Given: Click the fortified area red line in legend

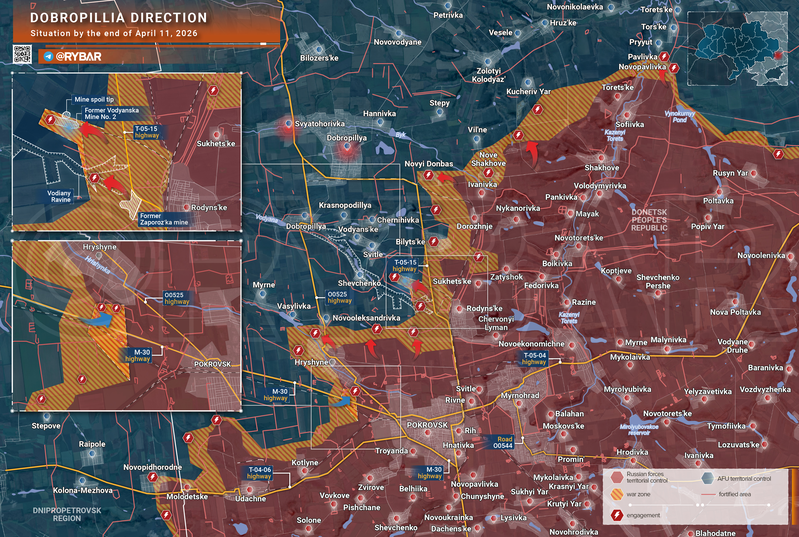Looking at the screenshot, I should 708,495.
